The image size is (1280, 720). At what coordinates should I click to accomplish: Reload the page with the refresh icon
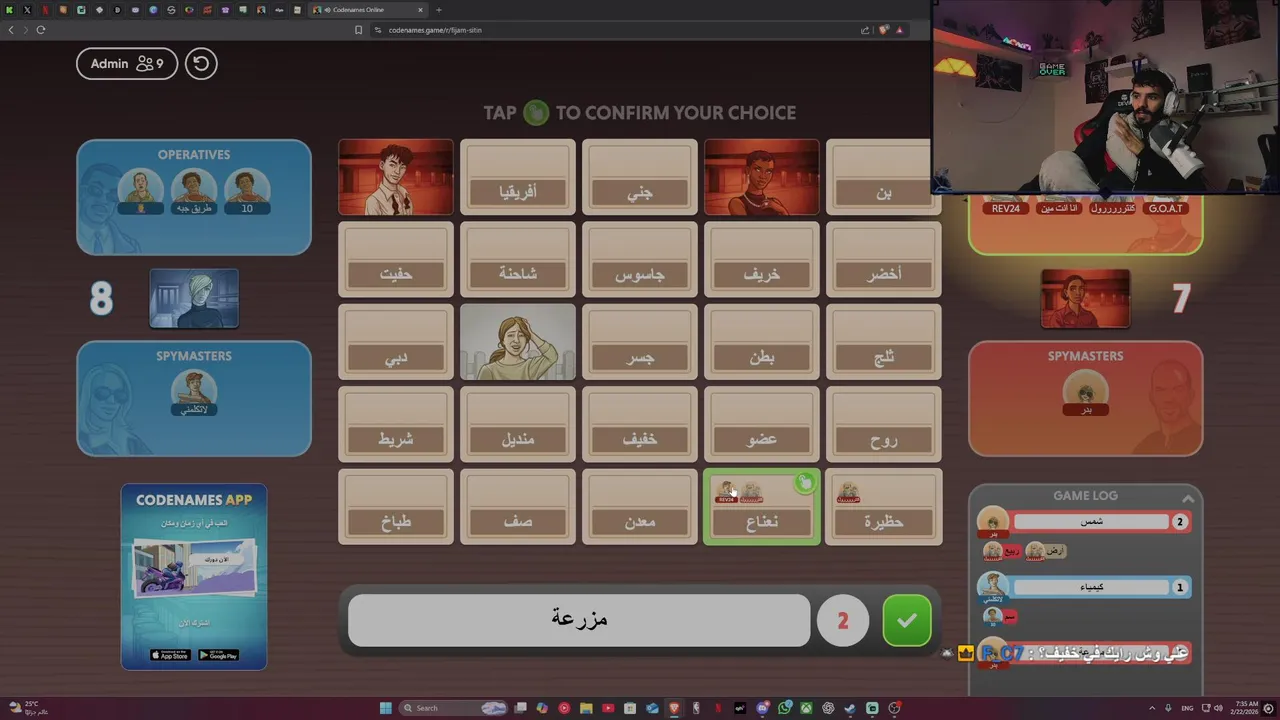[x=41, y=30]
